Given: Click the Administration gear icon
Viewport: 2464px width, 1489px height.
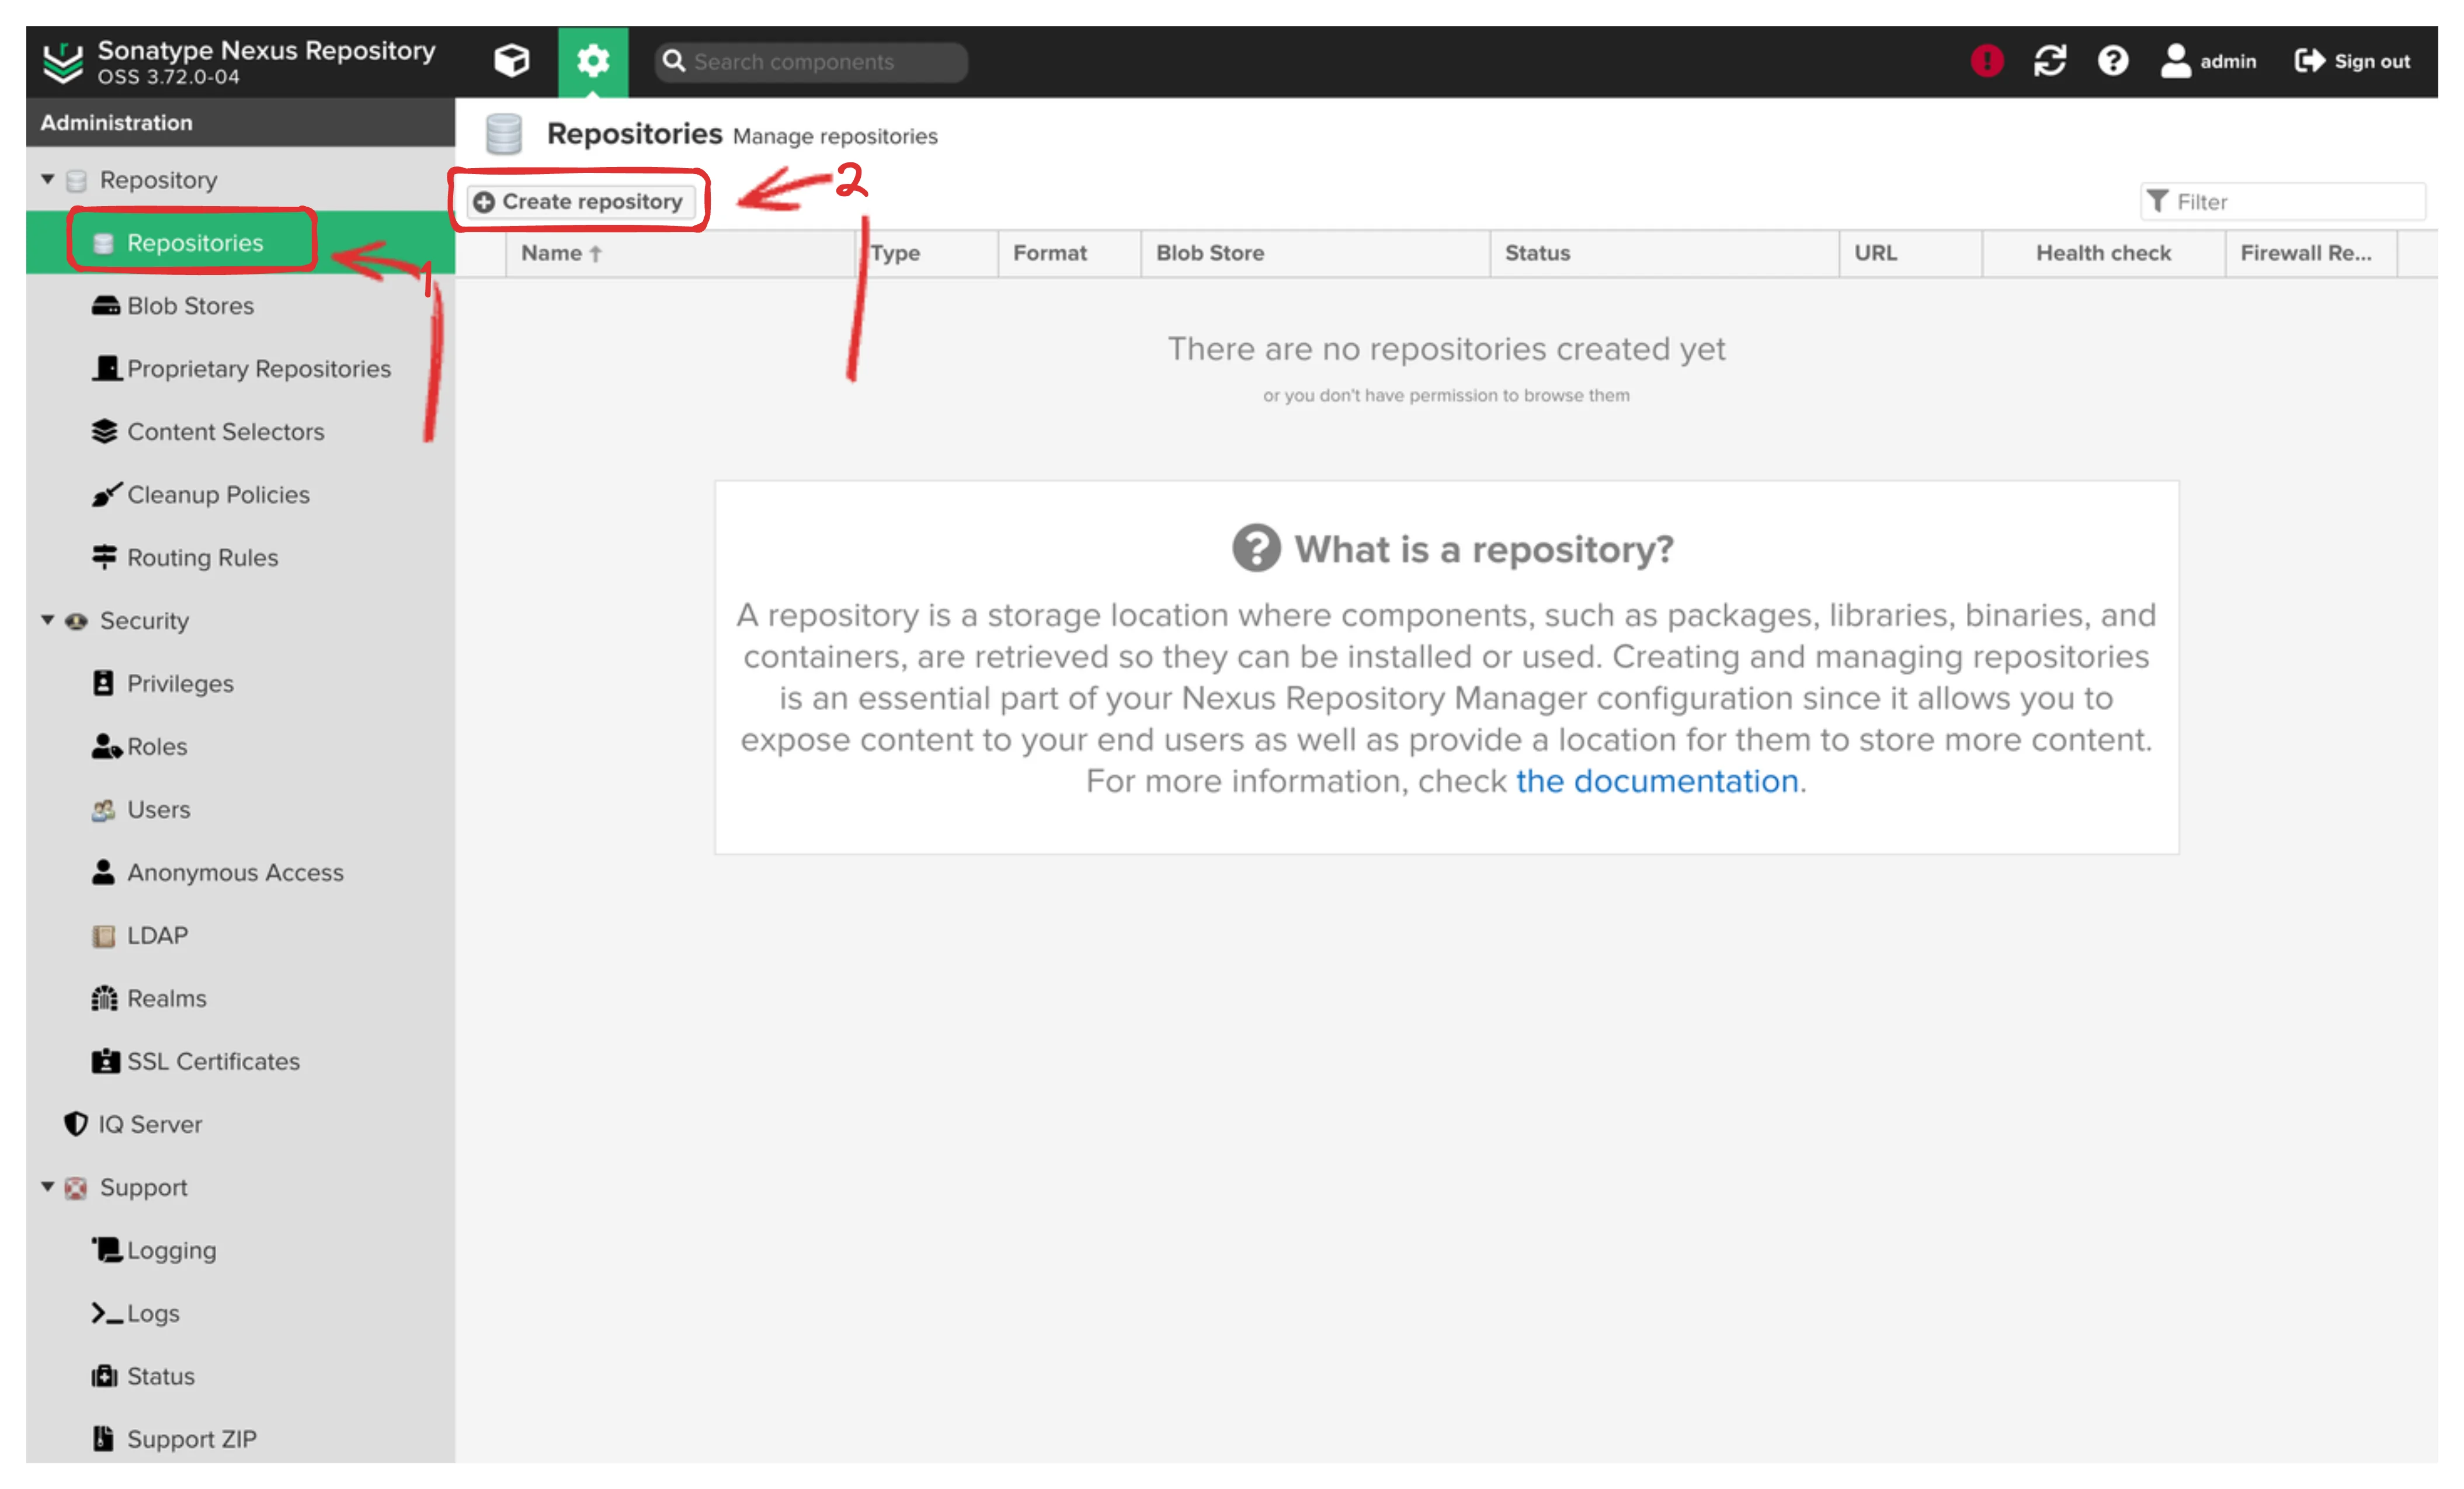Looking at the screenshot, I should (593, 61).
